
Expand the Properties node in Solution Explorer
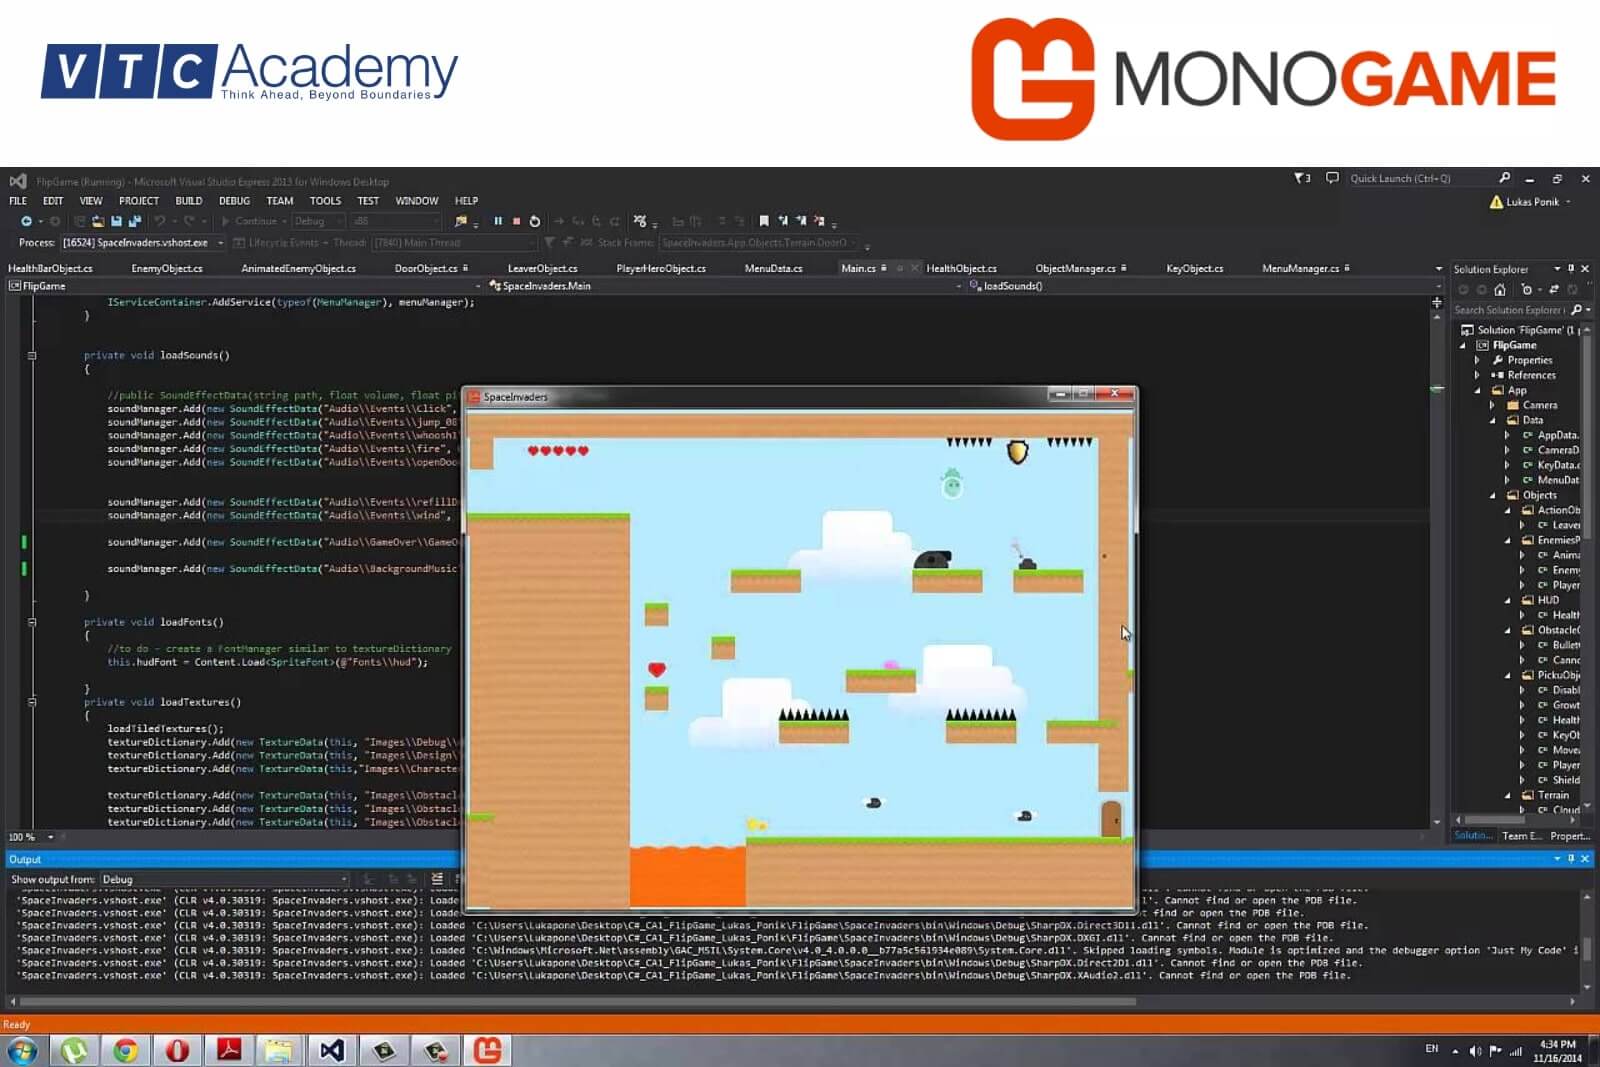click(1477, 360)
